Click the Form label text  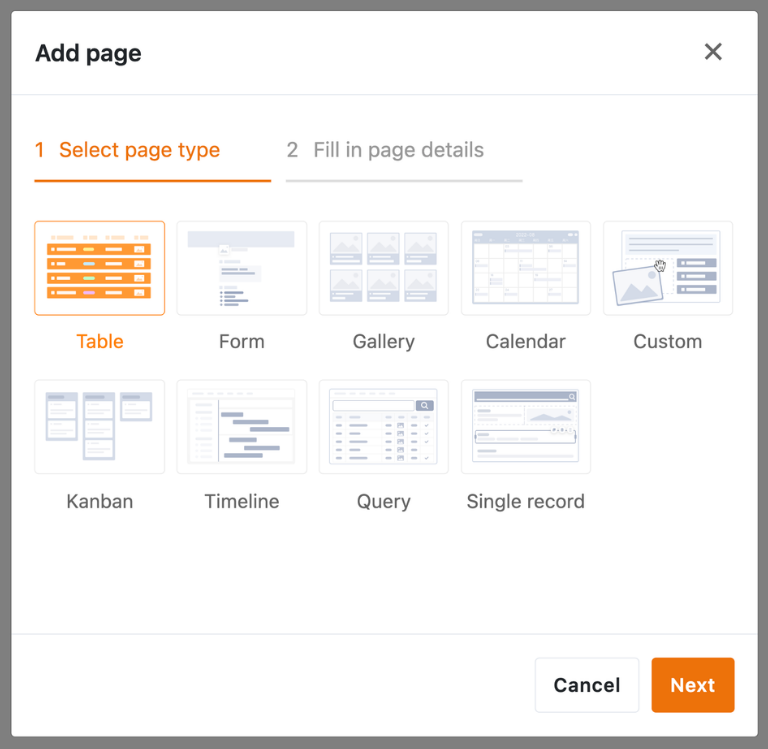pyautogui.click(x=241, y=341)
